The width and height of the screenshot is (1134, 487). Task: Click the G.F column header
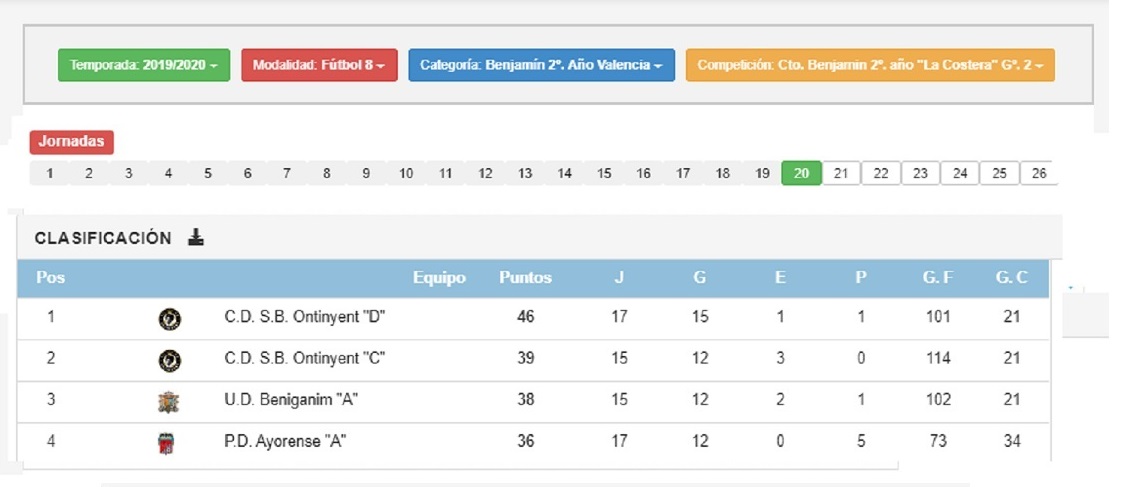937,278
